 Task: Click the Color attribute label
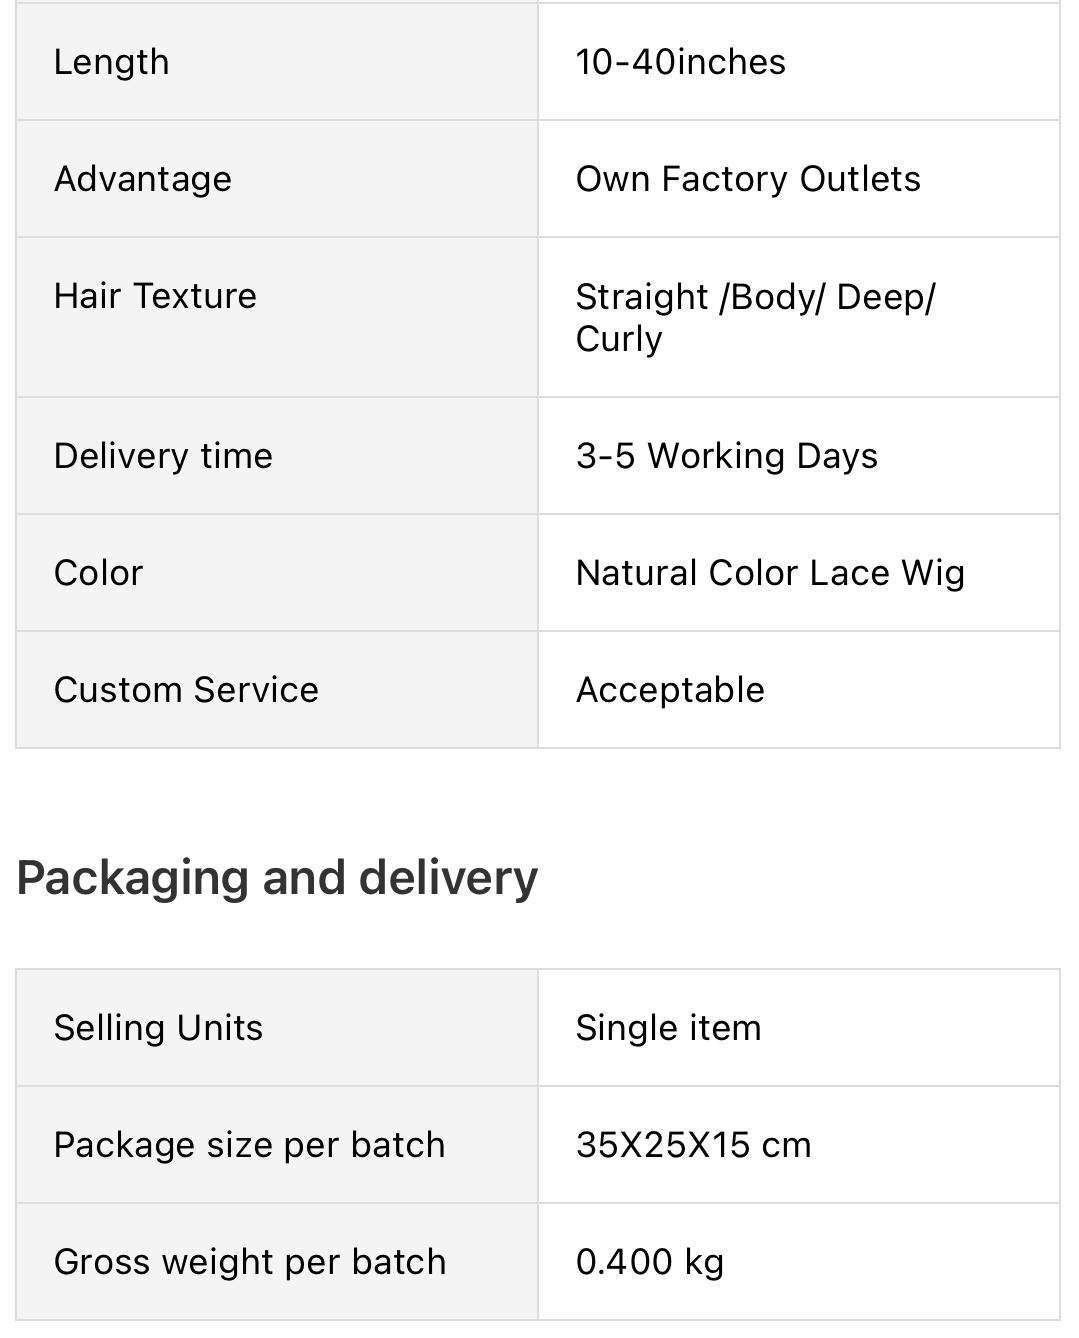tap(98, 573)
